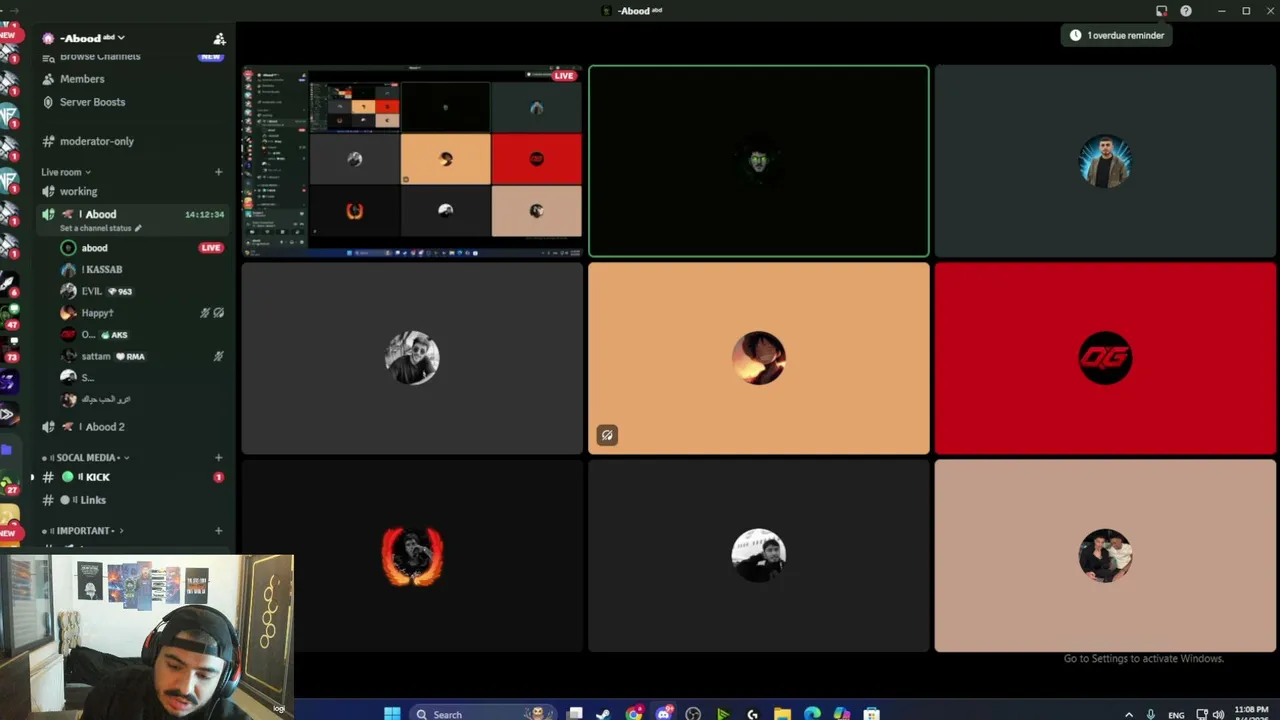Open Copilot from the taskbar

point(842,714)
